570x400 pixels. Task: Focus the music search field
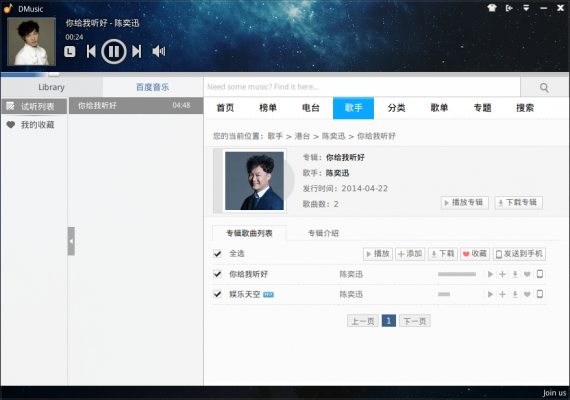[362, 87]
